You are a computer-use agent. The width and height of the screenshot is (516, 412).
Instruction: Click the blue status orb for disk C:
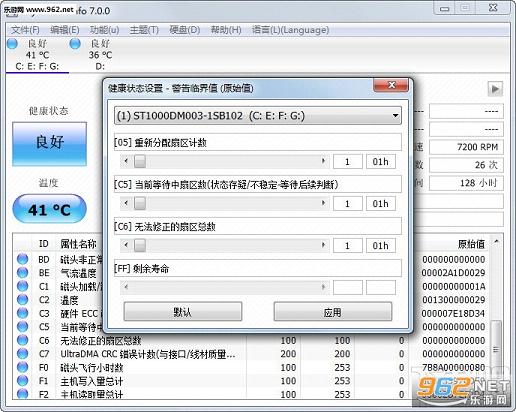tap(12, 44)
